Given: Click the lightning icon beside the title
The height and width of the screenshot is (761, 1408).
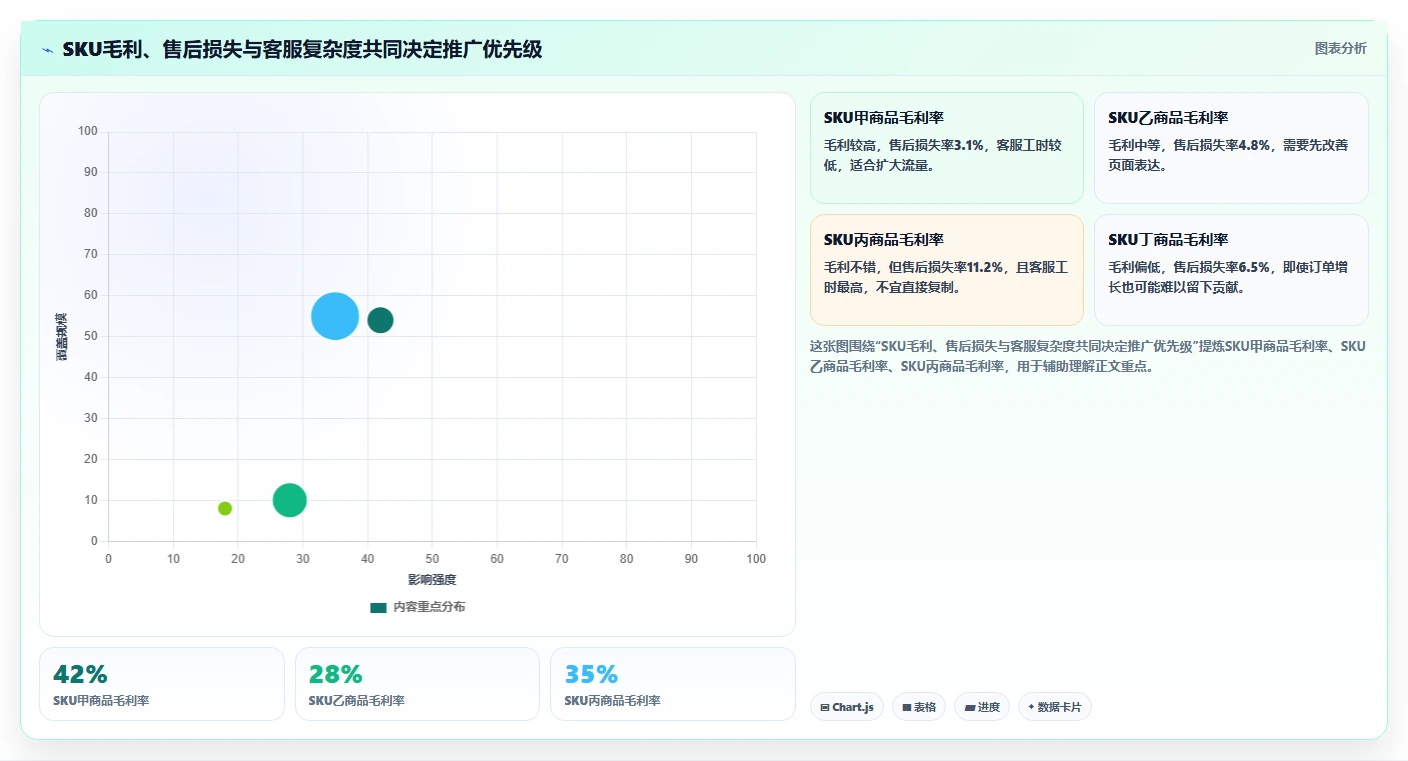Looking at the screenshot, I should tap(48, 50).
